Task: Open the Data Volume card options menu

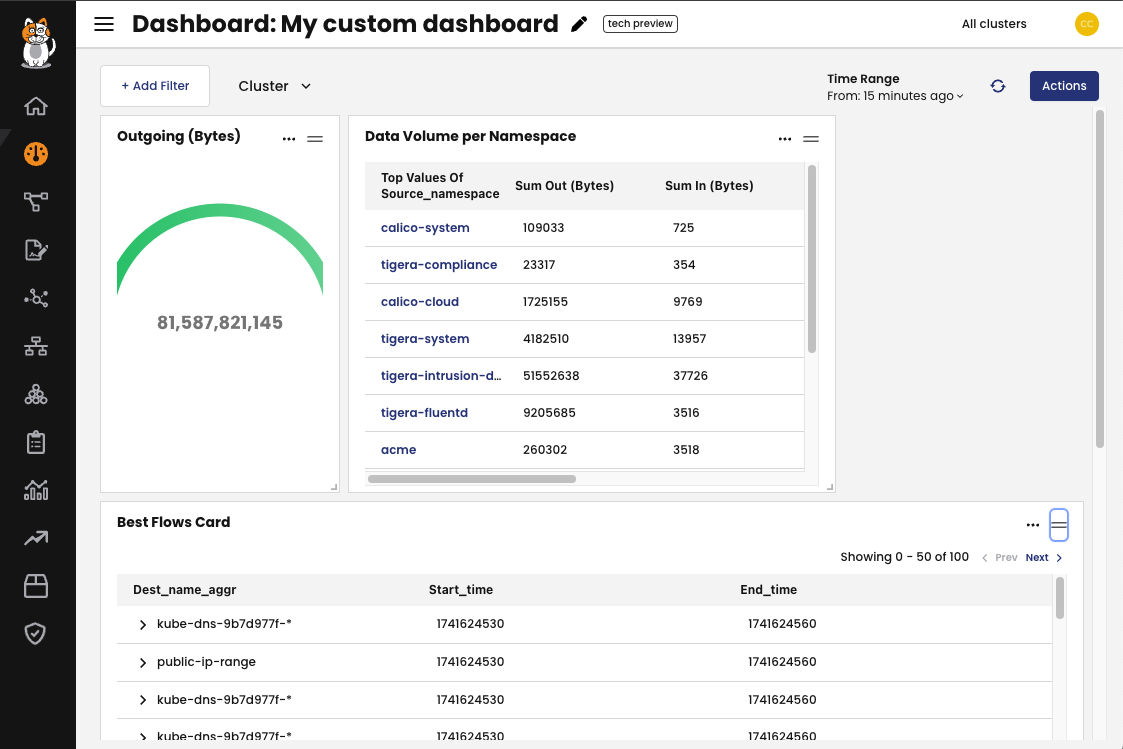Action: click(785, 138)
